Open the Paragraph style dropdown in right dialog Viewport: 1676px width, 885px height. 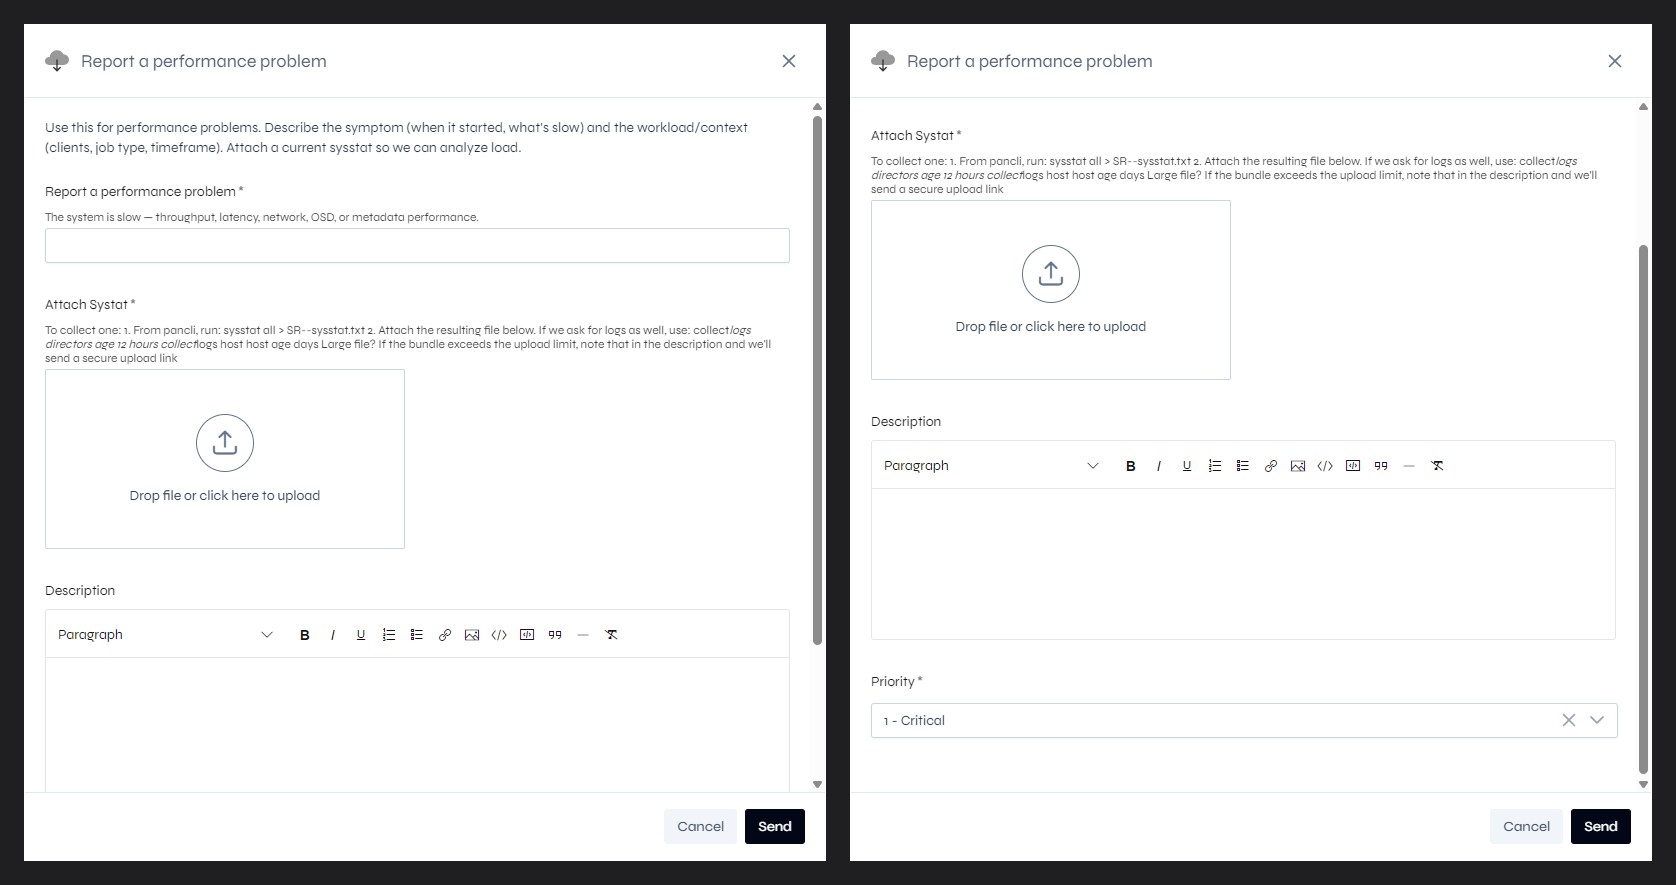[991, 466]
